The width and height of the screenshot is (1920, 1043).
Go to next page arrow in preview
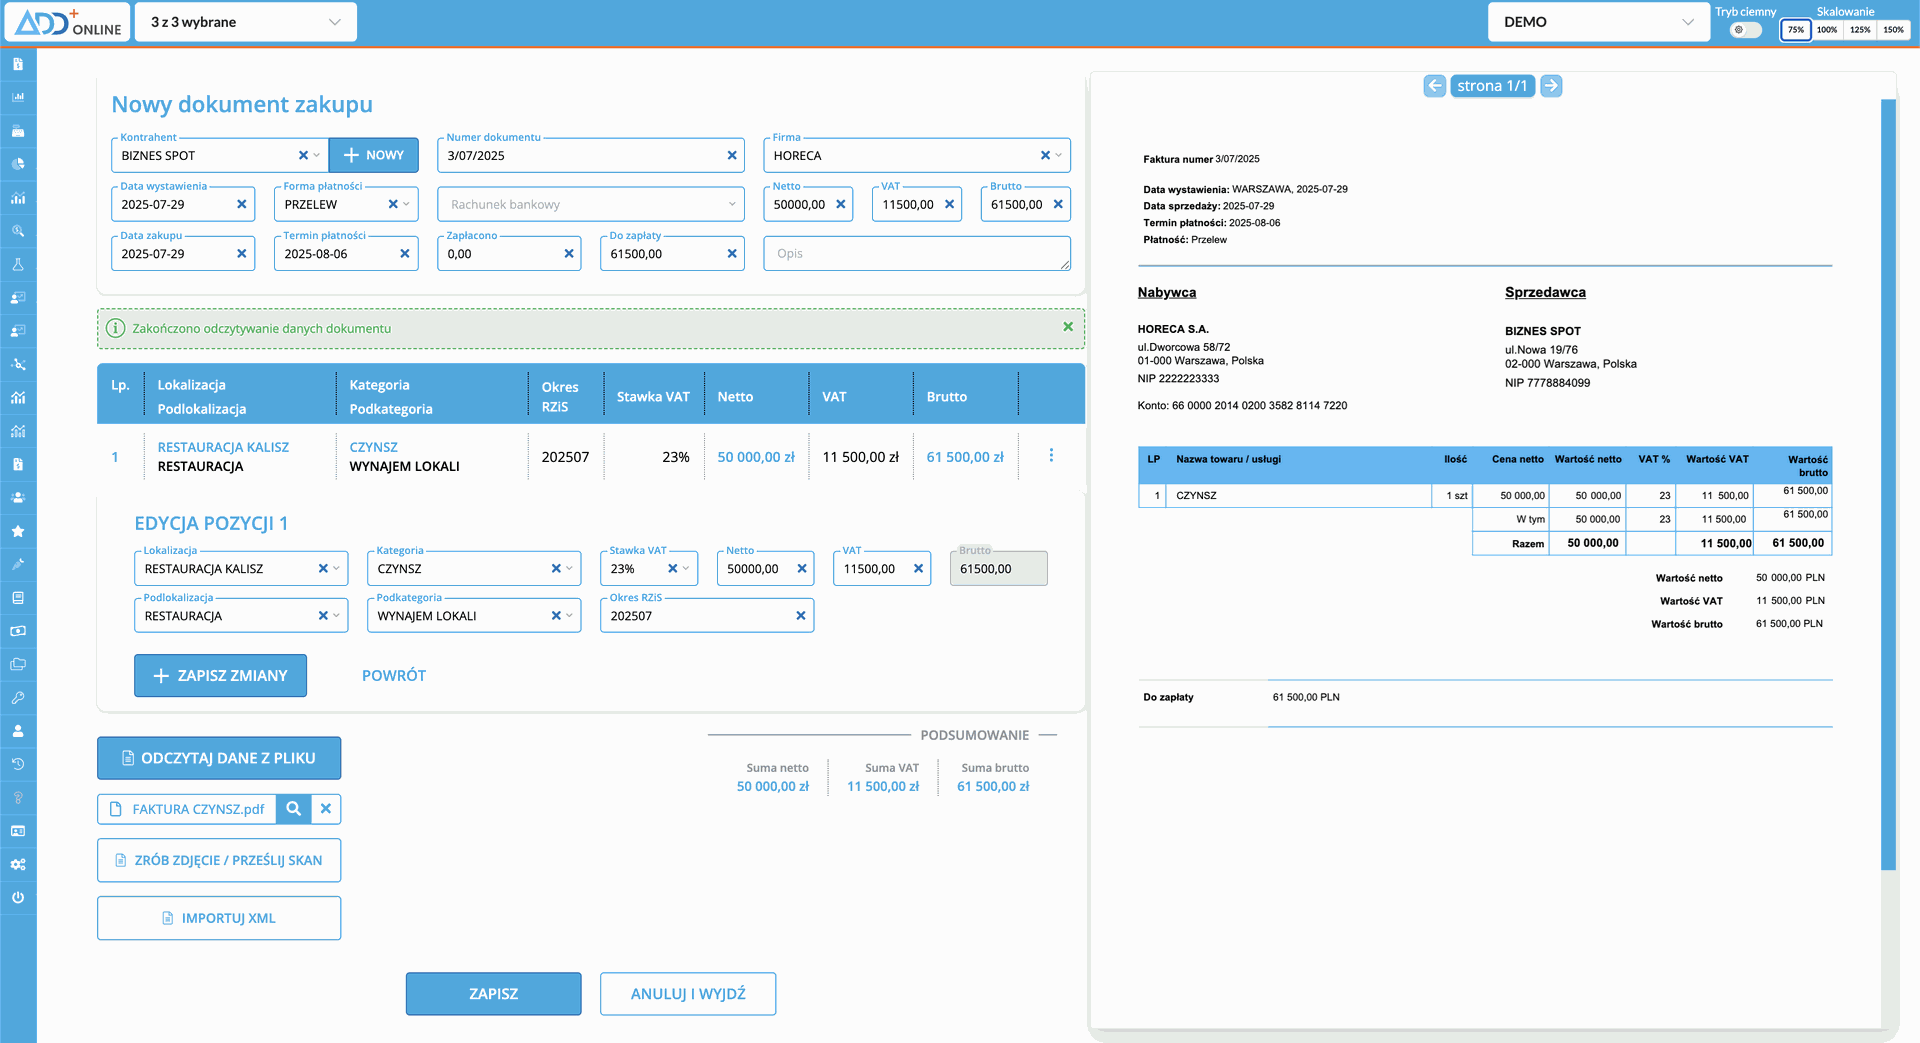pos(1551,86)
